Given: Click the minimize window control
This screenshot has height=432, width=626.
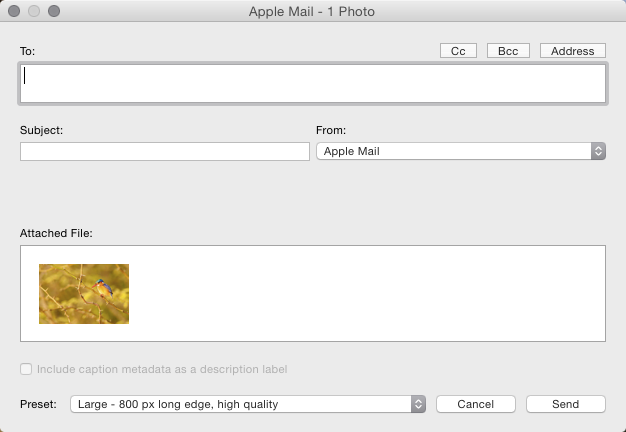Looking at the screenshot, I should 34,11.
